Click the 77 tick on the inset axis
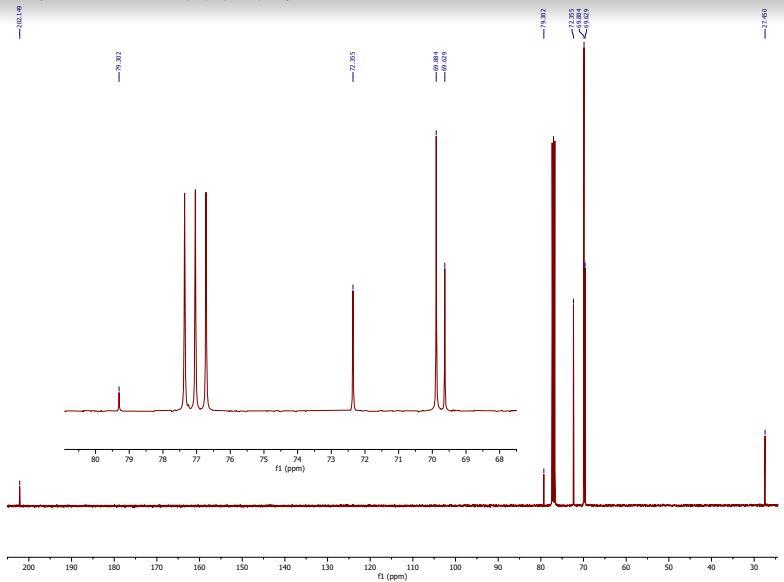Viewport: 784px width, 582px height. tap(196, 459)
